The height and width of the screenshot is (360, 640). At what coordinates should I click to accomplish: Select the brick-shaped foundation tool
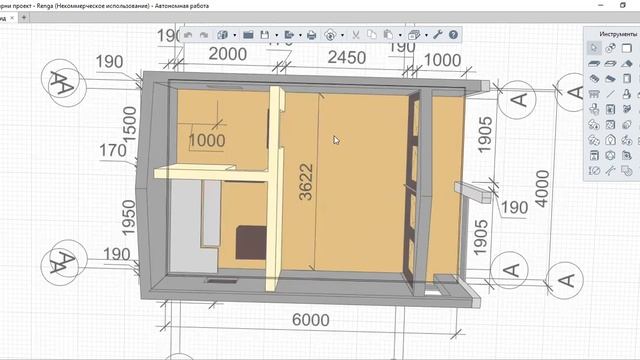(594, 78)
